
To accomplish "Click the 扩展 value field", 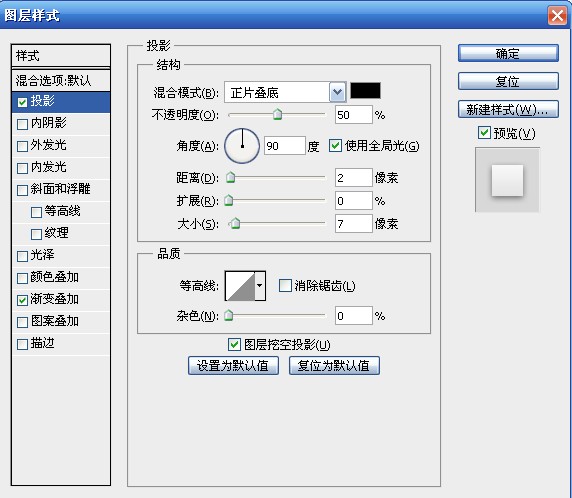I will tap(354, 201).
